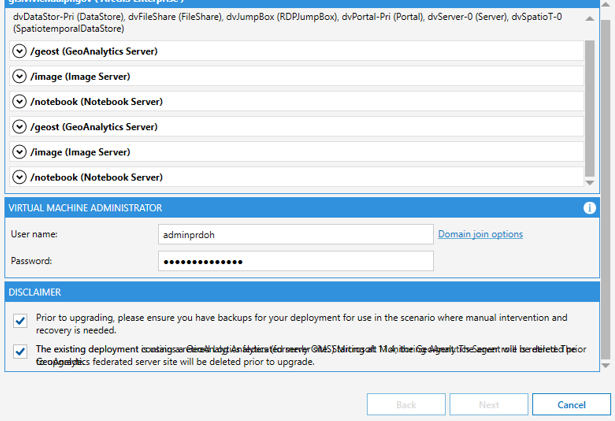Open the Domain join options link
The width and height of the screenshot is (615, 421).
(480, 234)
